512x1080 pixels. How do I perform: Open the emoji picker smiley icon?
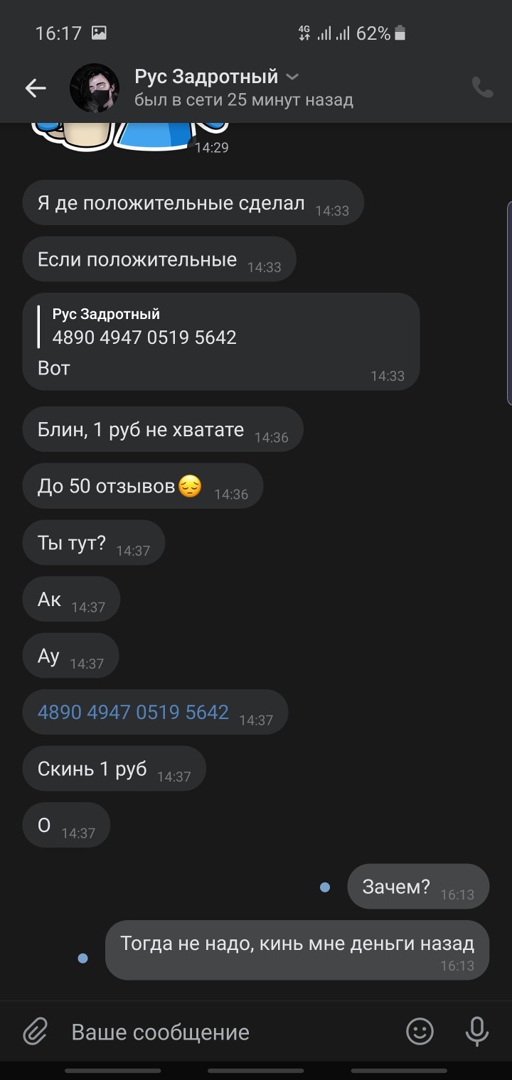pos(420,1031)
